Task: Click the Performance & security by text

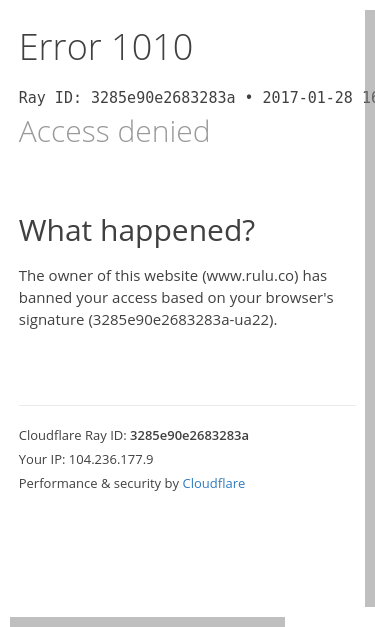Action: tap(99, 483)
